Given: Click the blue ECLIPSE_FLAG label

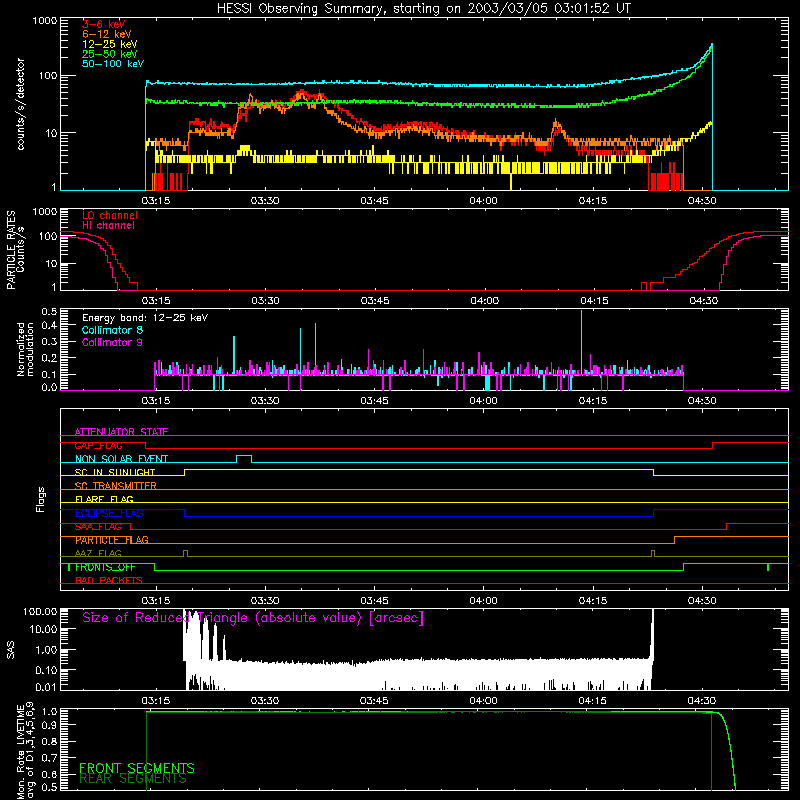Looking at the screenshot, I should click(109, 513).
